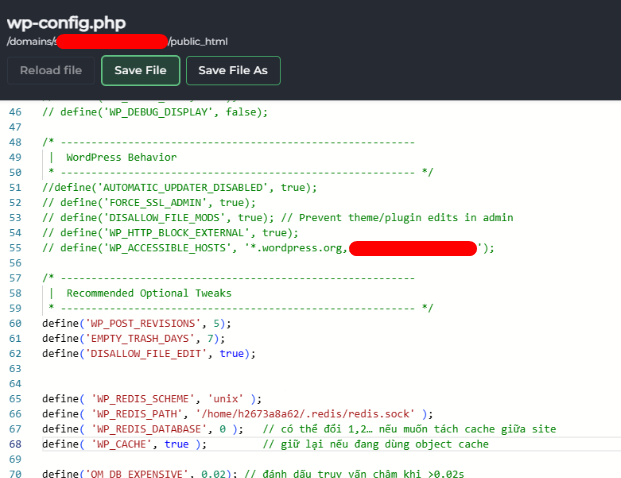This screenshot has height=478, width=621.
Task: Click the Reload file button
Action: point(51,71)
